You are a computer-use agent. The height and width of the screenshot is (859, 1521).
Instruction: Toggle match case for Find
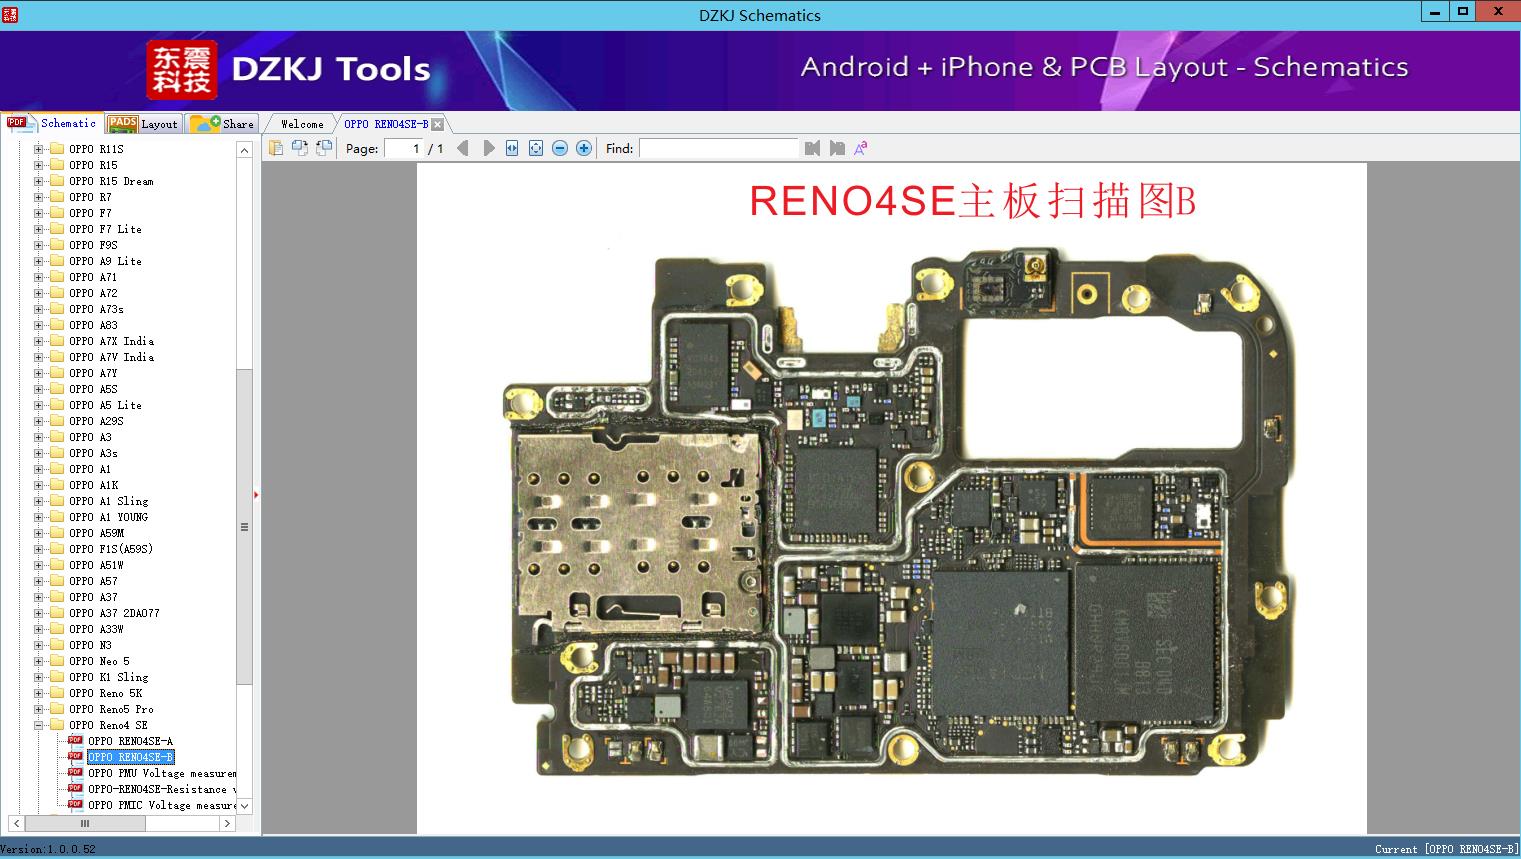(x=860, y=148)
